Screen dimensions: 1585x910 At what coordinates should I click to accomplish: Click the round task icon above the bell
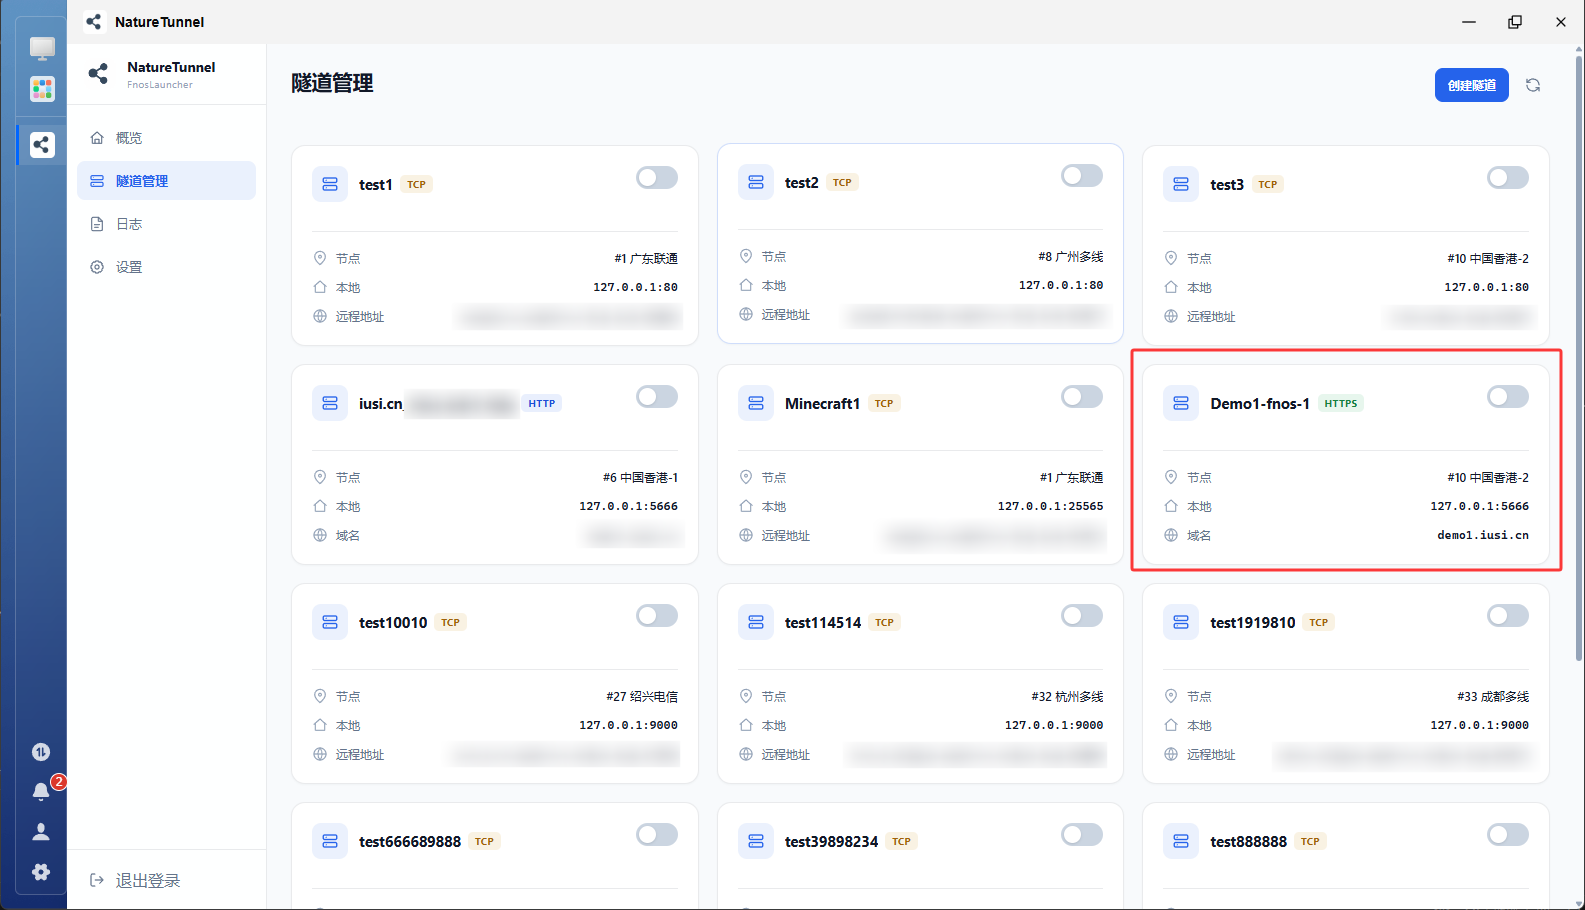[41, 752]
